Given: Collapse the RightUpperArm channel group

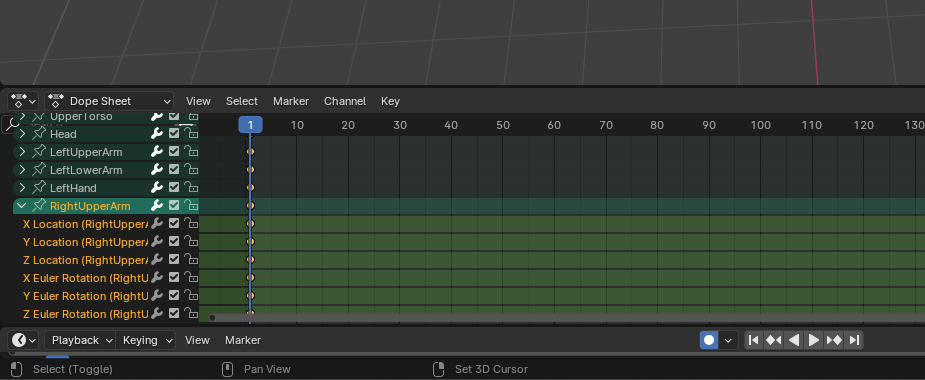Looking at the screenshot, I should (x=22, y=206).
